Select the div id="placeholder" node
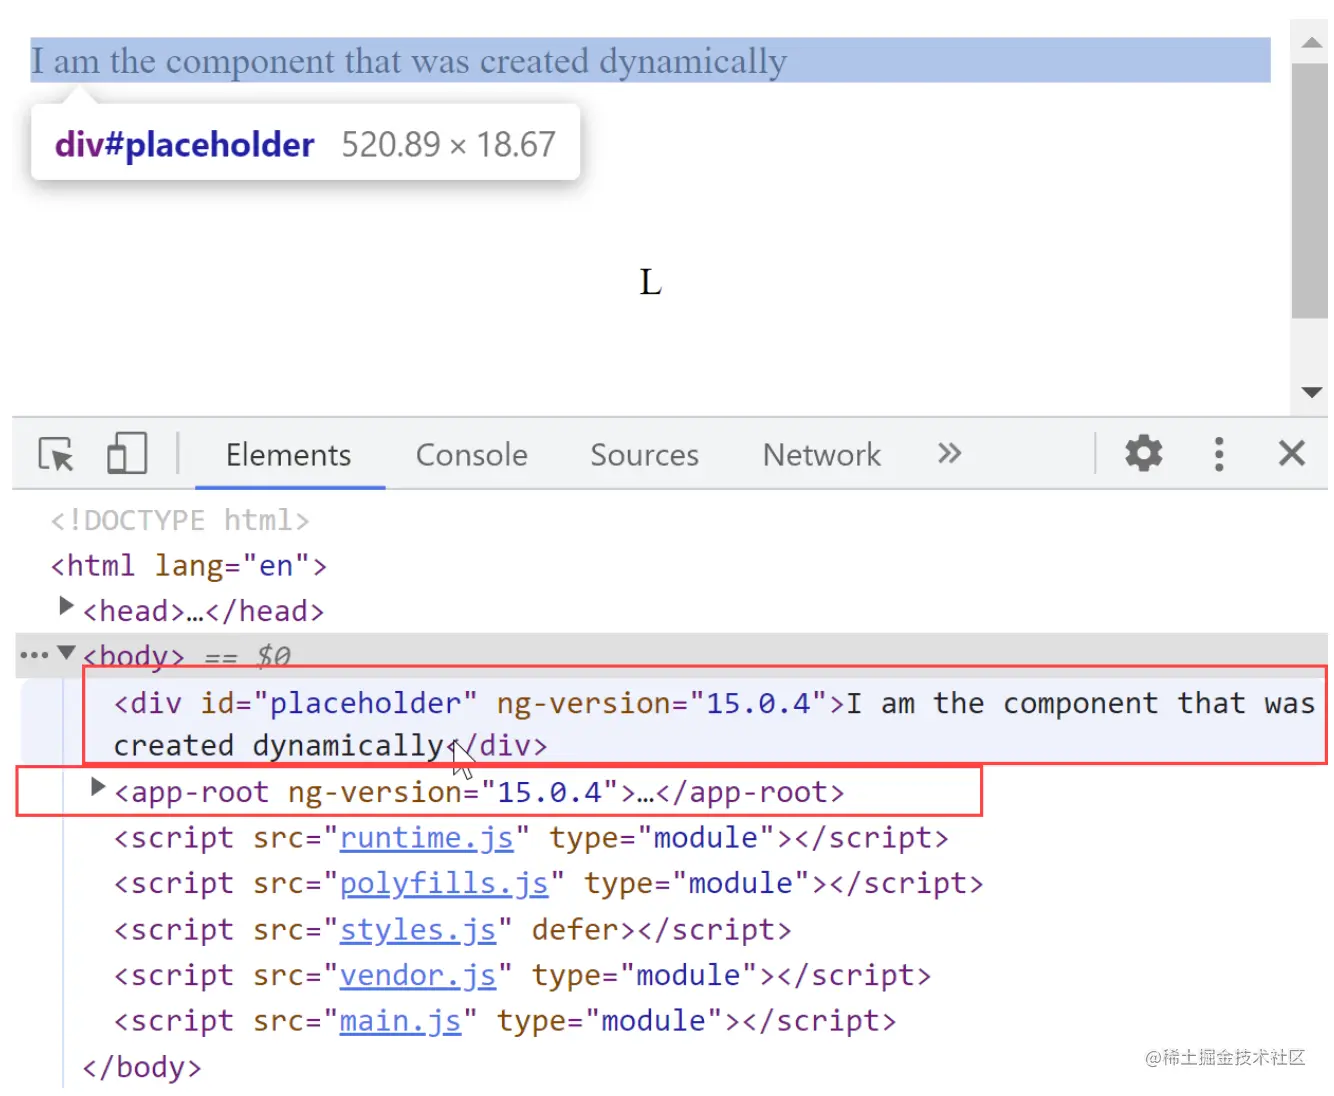Screen dimensions: 1334x1096 714,724
